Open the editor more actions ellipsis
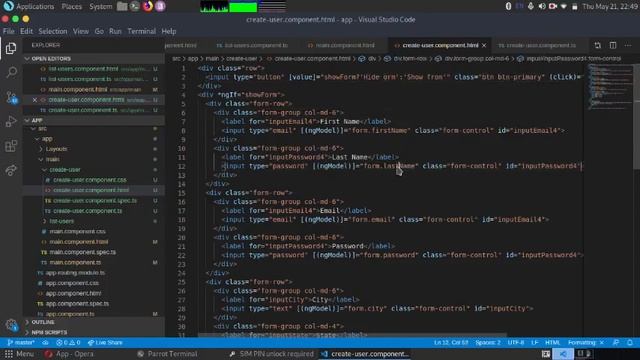This screenshot has width=640, height=360. pyautogui.click(x=628, y=45)
